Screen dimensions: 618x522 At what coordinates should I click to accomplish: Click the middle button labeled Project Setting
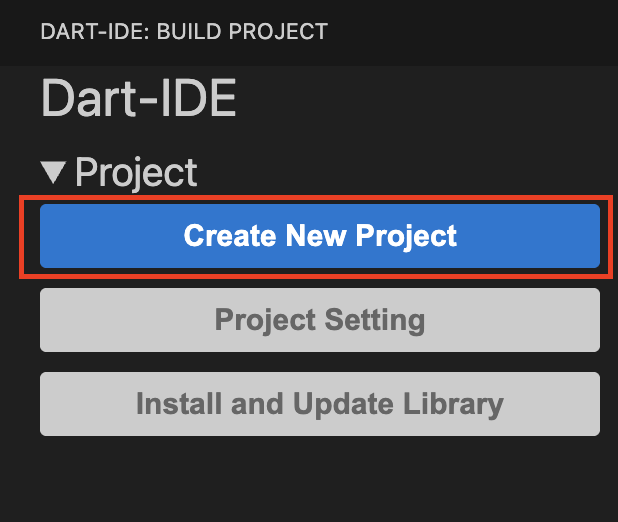tap(320, 320)
